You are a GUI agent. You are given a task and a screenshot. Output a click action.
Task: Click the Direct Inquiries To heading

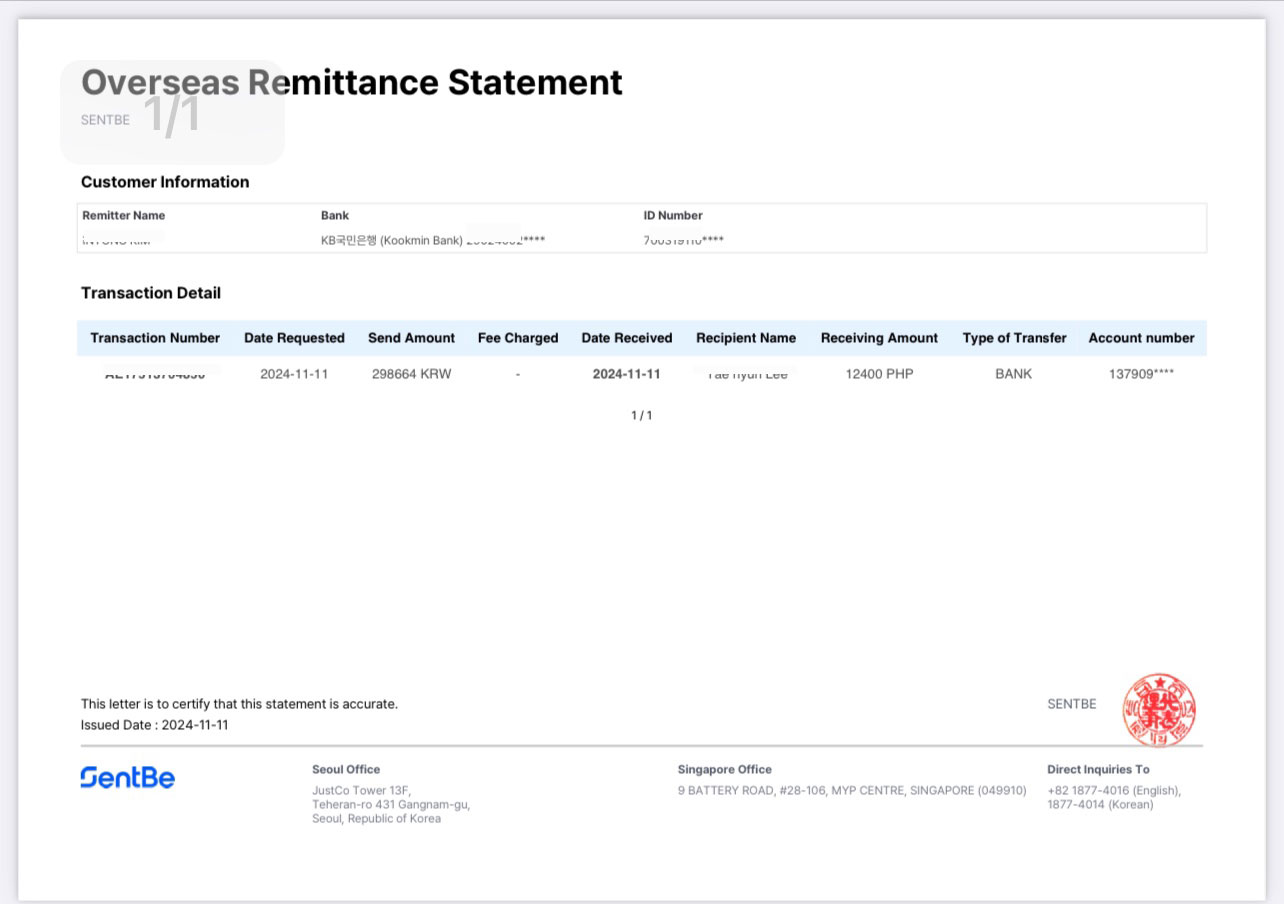[x=1098, y=769]
